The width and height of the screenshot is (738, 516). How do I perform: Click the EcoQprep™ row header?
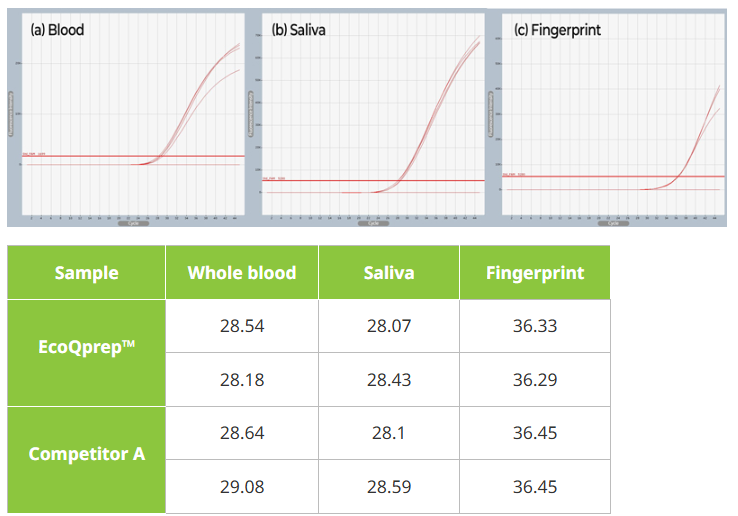point(86,353)
